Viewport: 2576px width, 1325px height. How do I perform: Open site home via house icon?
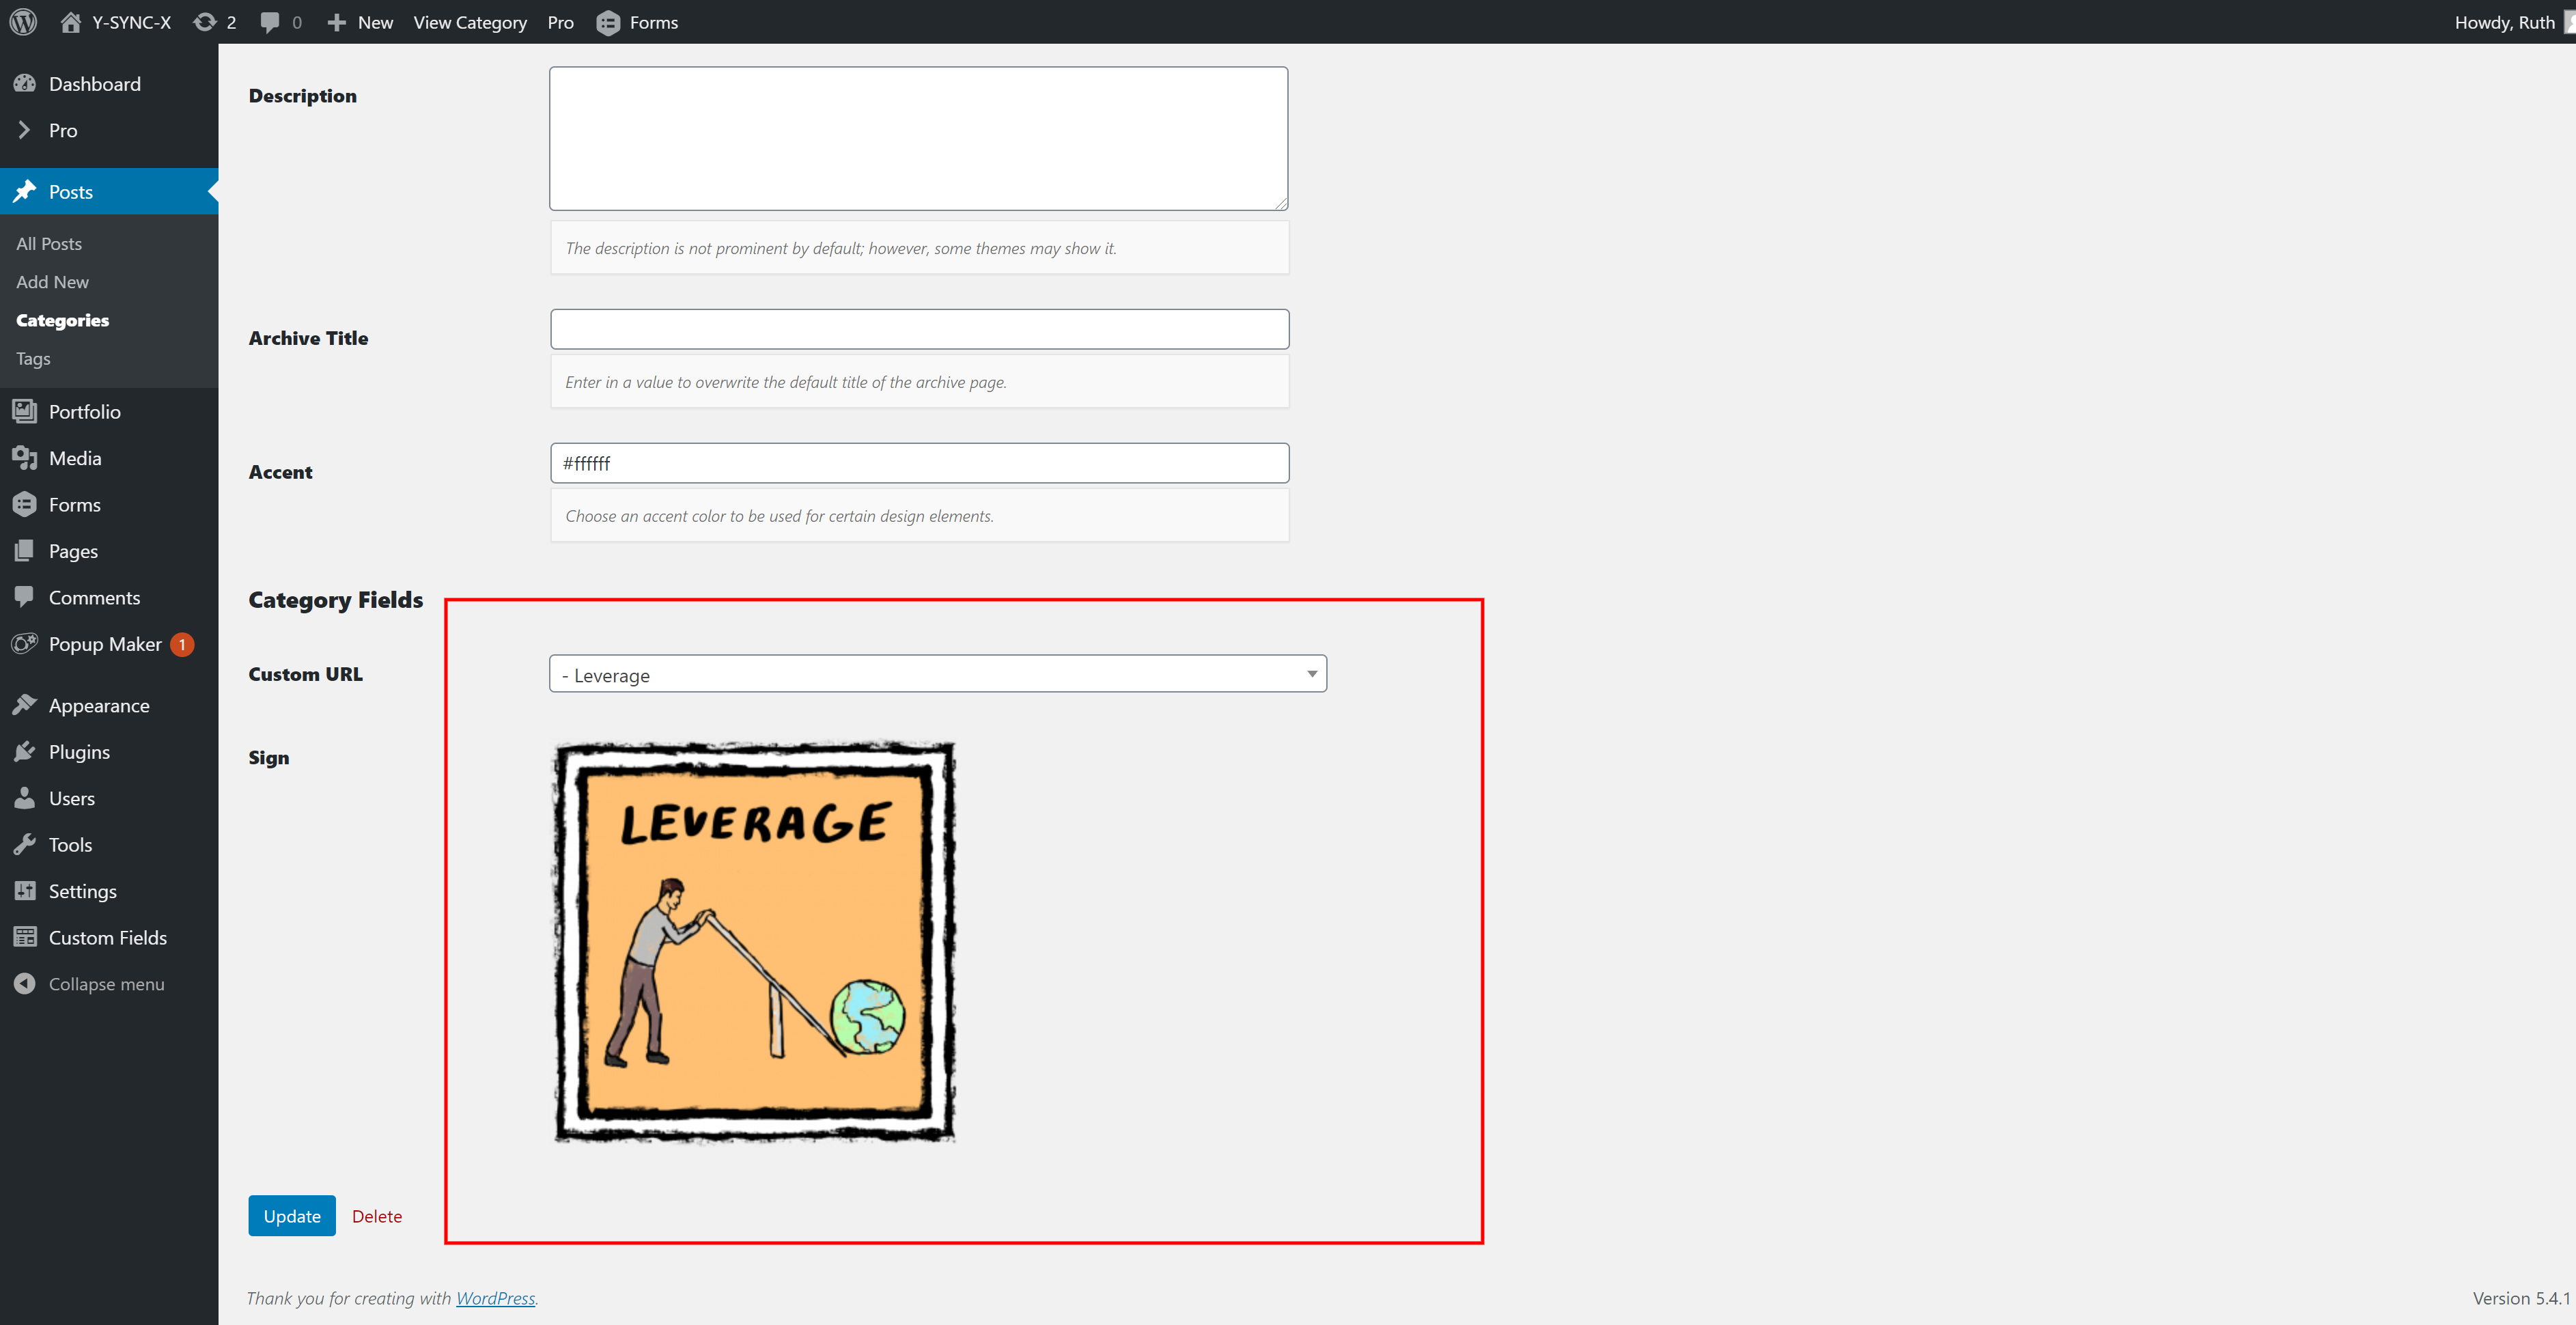70,22
